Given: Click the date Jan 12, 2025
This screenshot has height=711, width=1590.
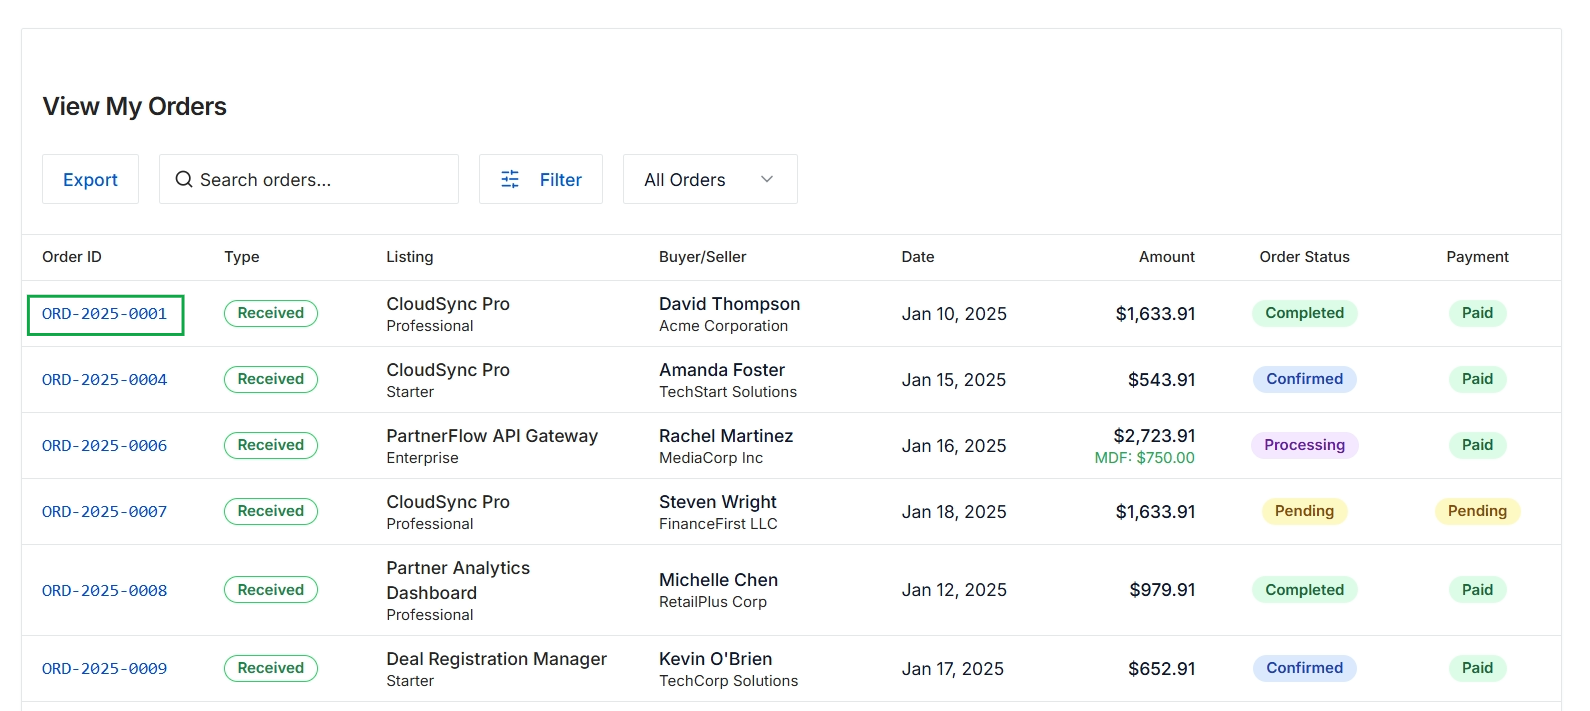Looking at the screenshot, I should pos(954,590).
